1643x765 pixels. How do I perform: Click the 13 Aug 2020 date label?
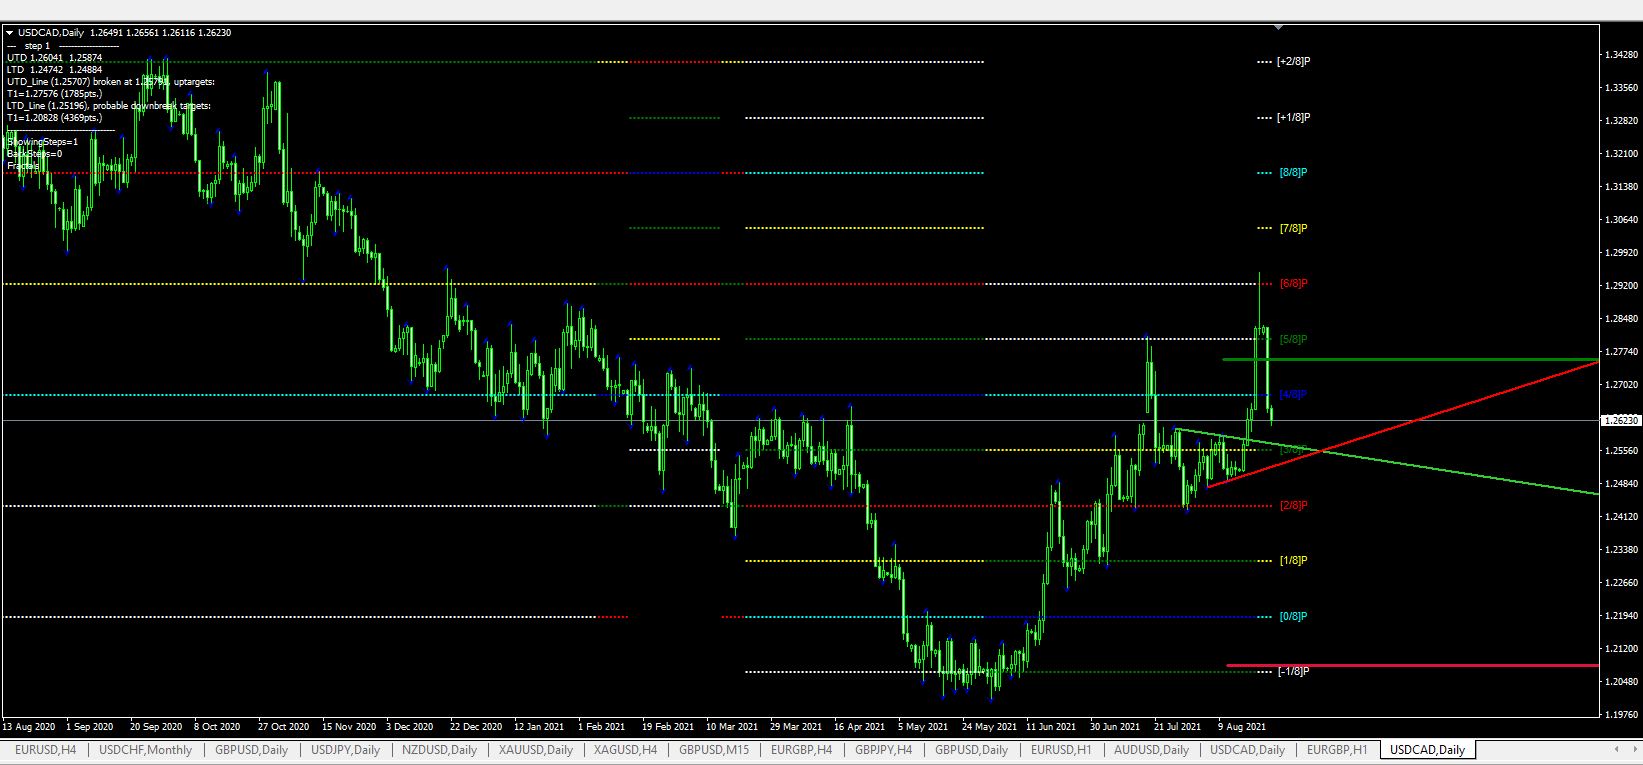pos(29,727)
